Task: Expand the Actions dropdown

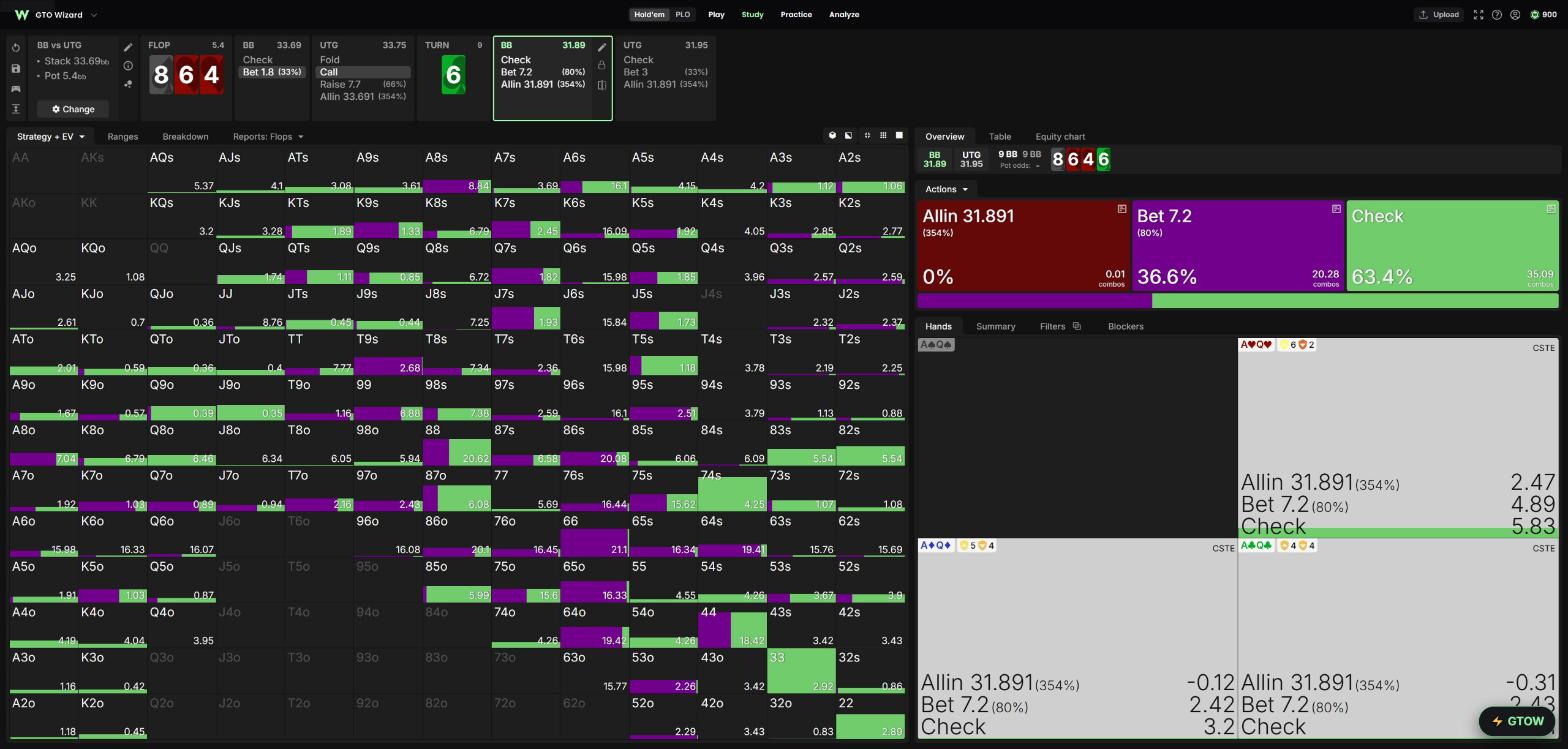Action: click(946, 189)
